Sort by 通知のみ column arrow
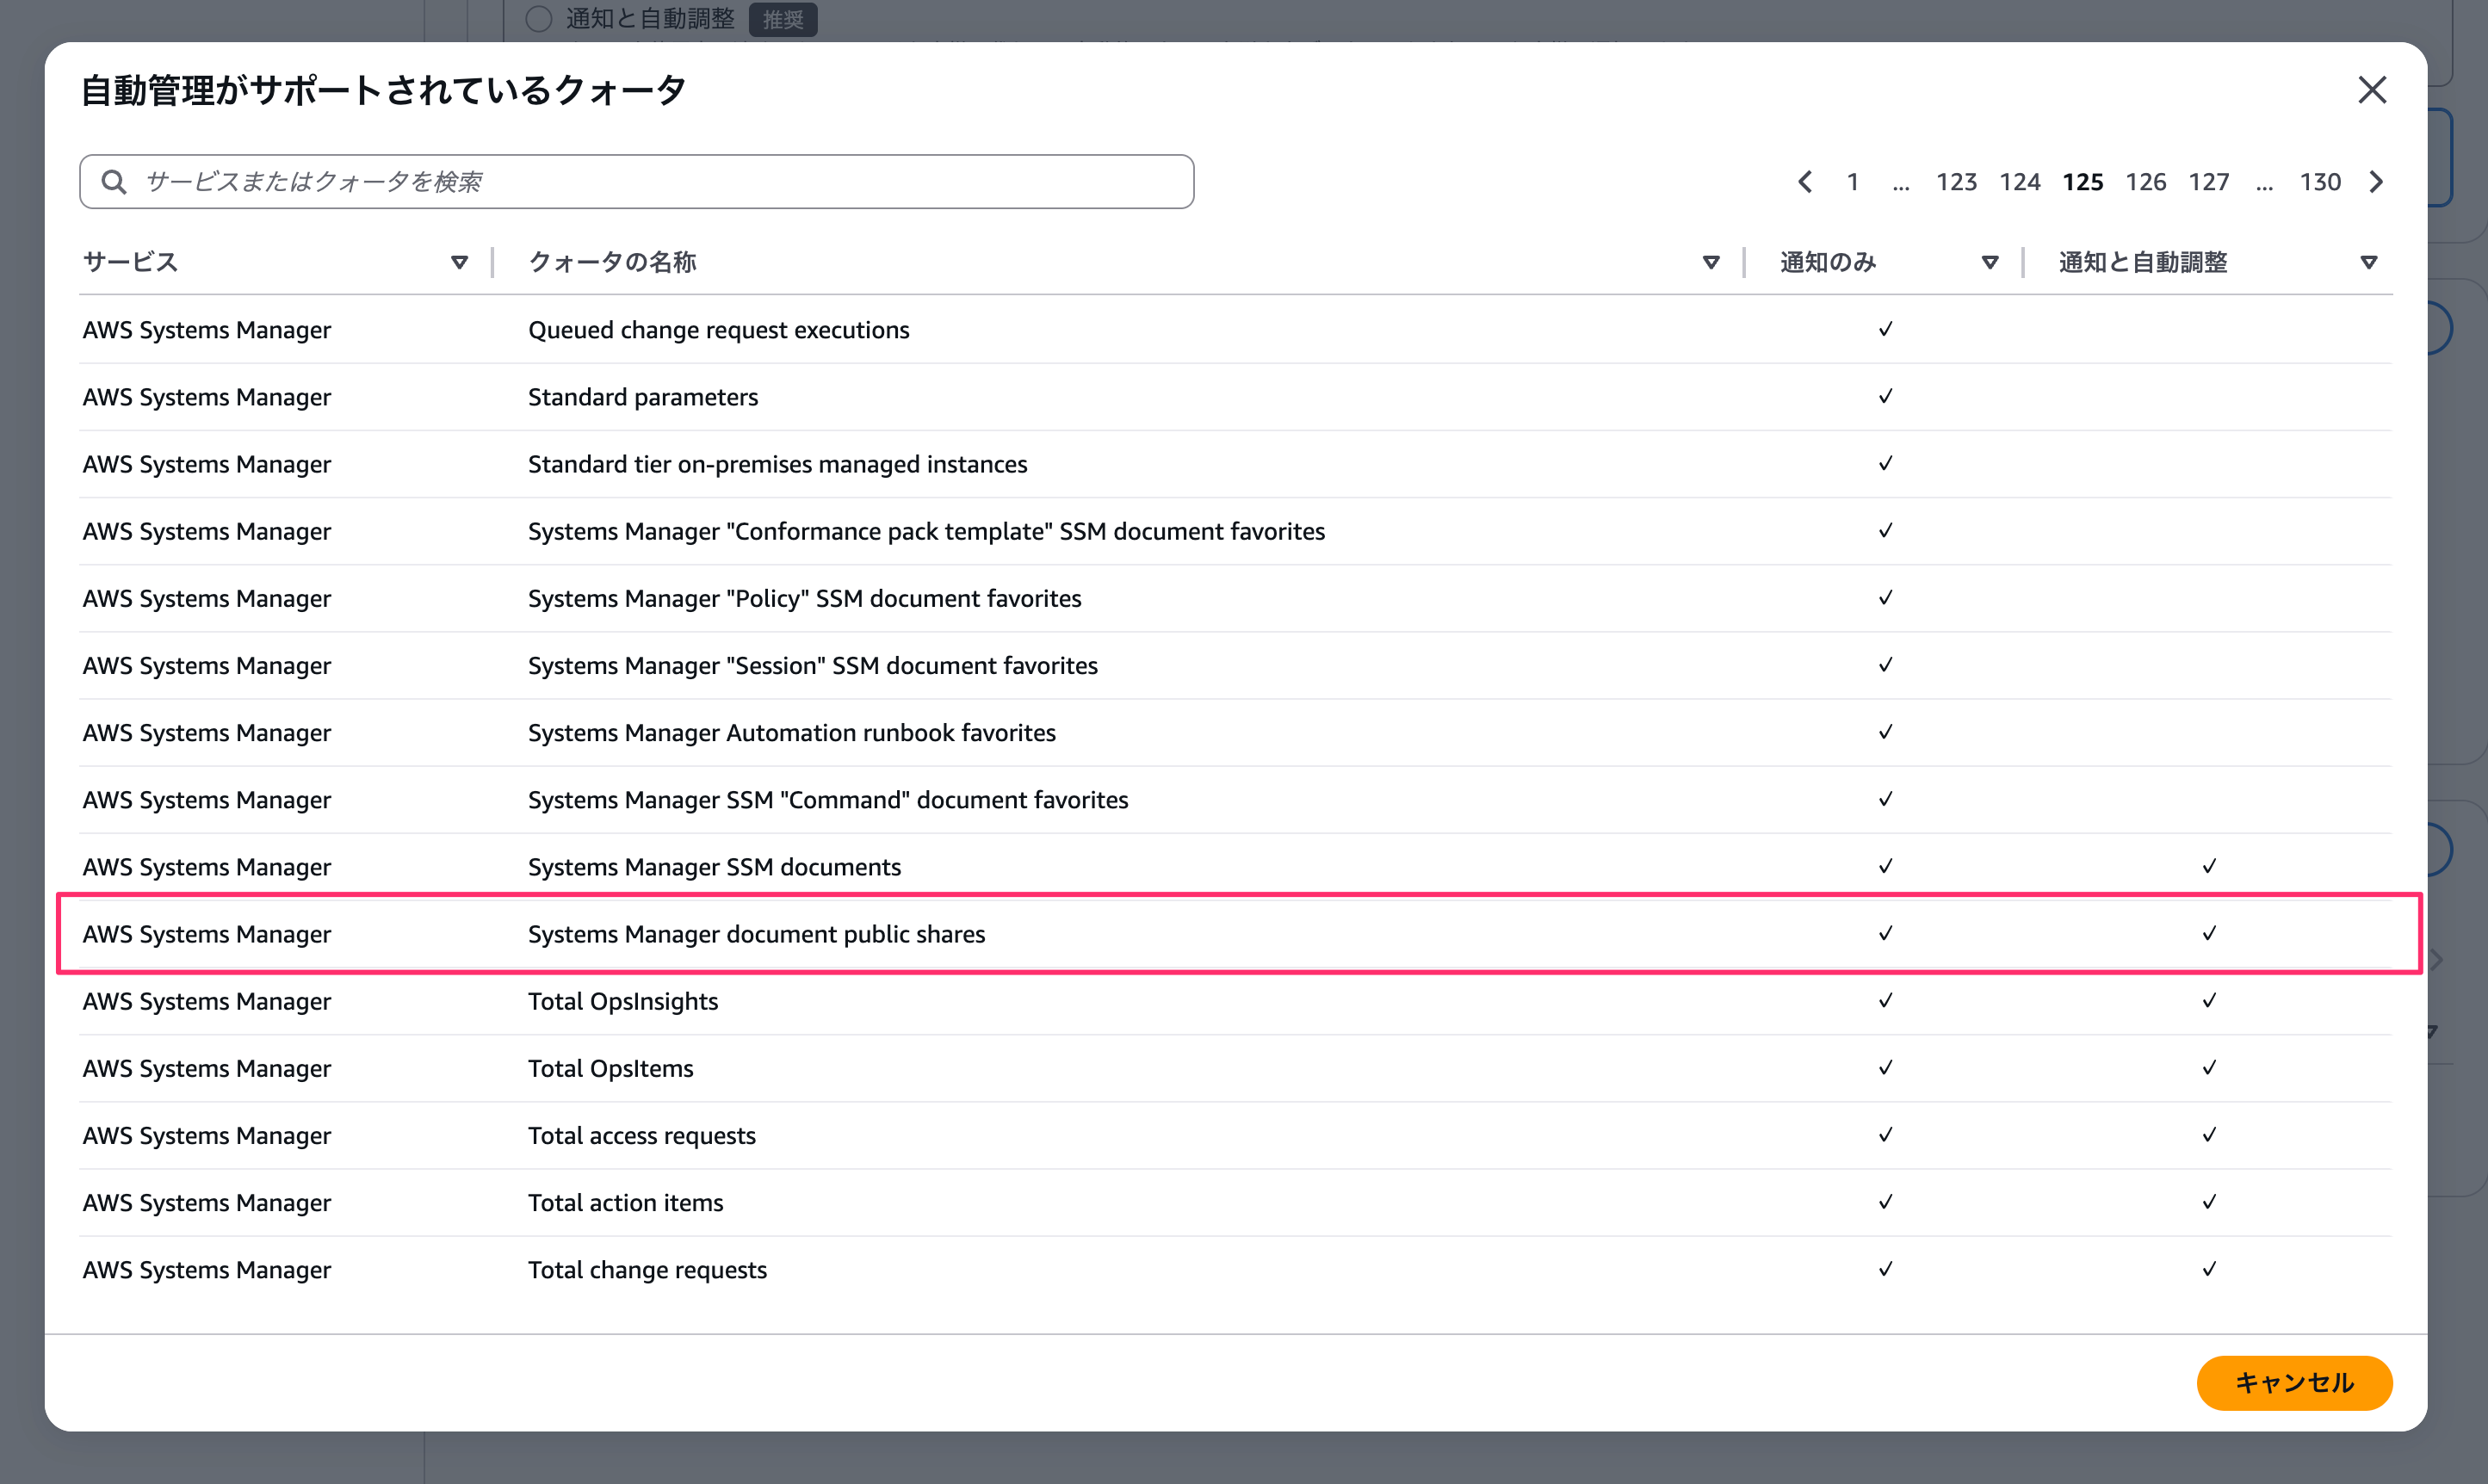 (x=1990, y=262)
